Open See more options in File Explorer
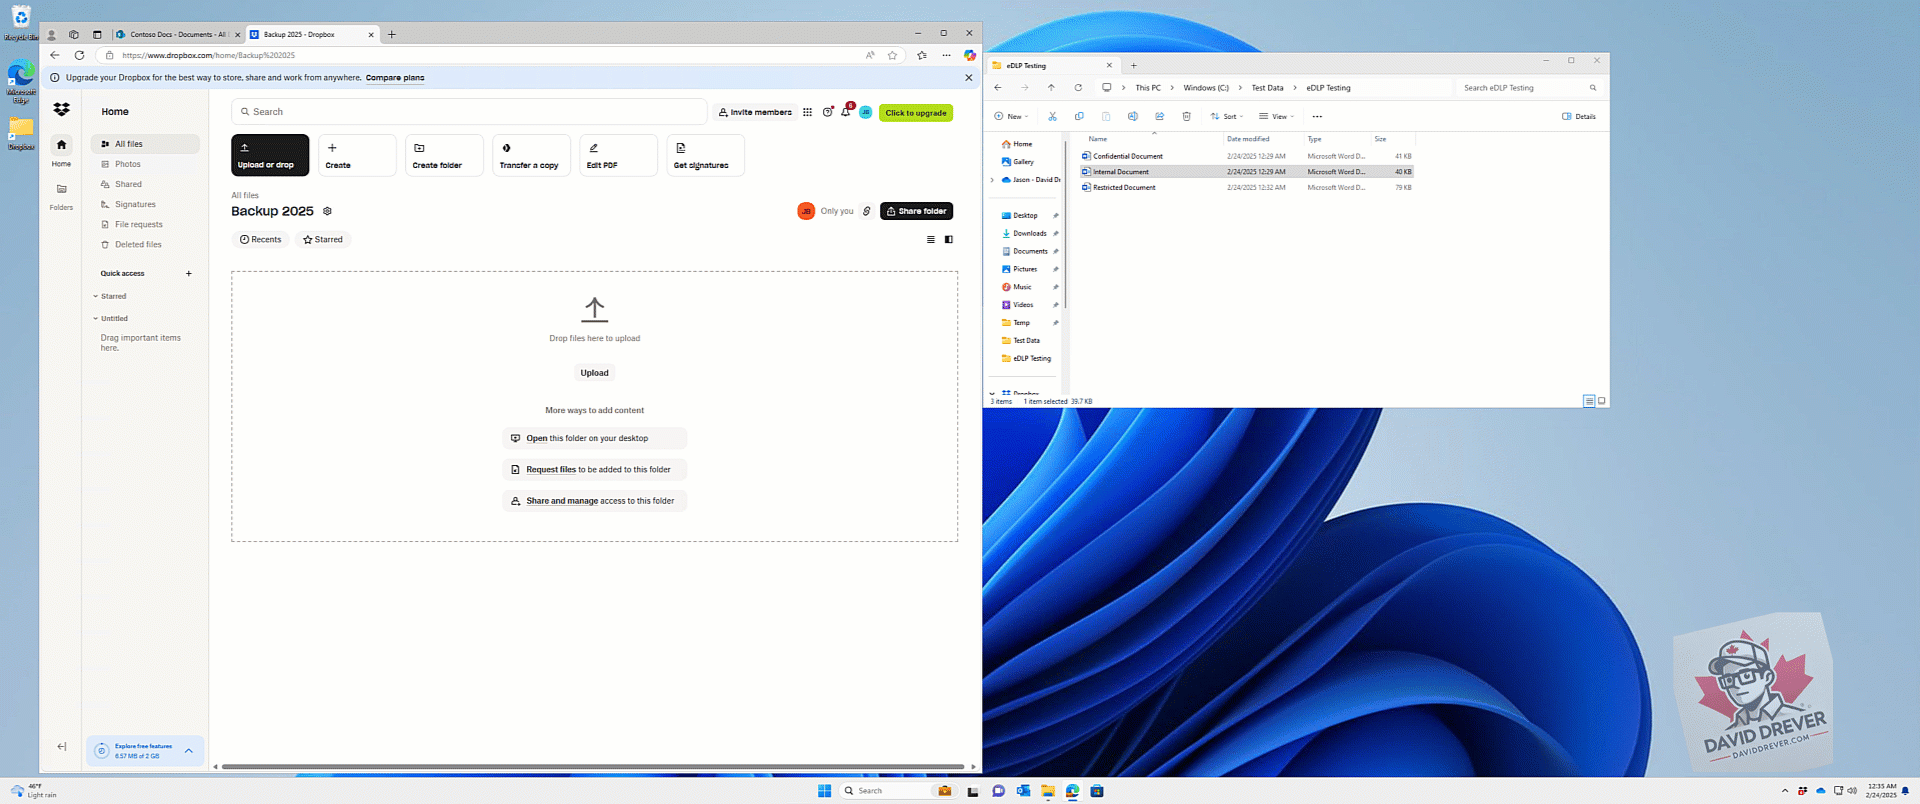 [x=1317, y=116]
